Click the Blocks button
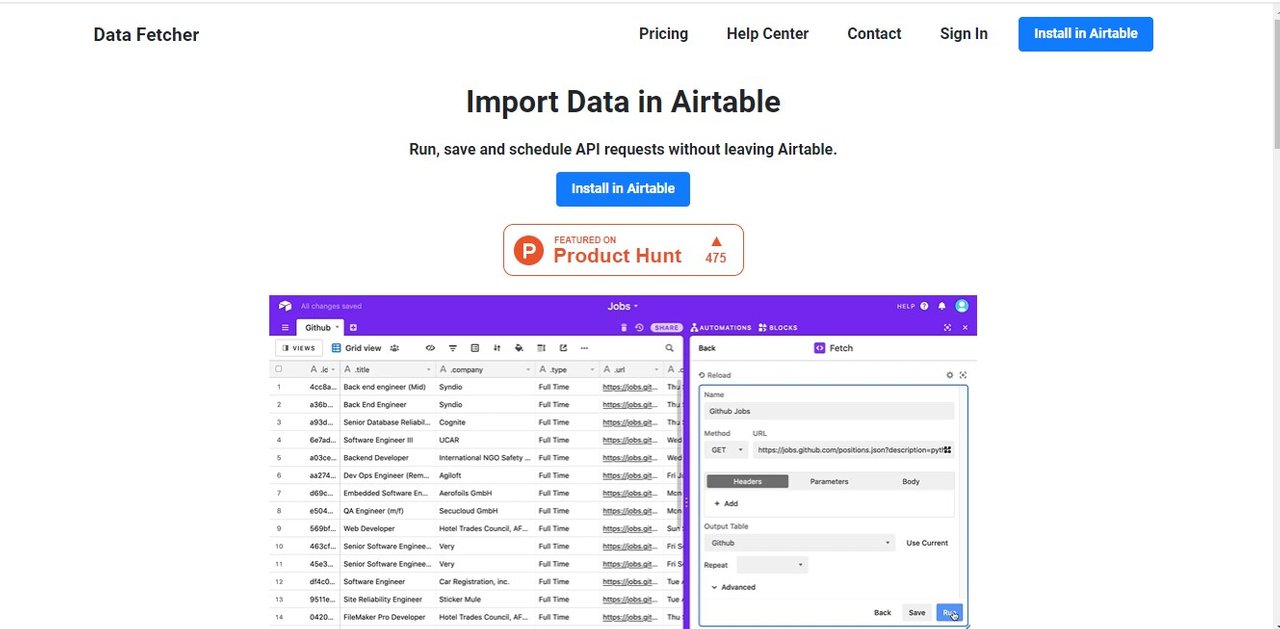The width and height of the screenshot is (1280, 629). click(778, 327)
